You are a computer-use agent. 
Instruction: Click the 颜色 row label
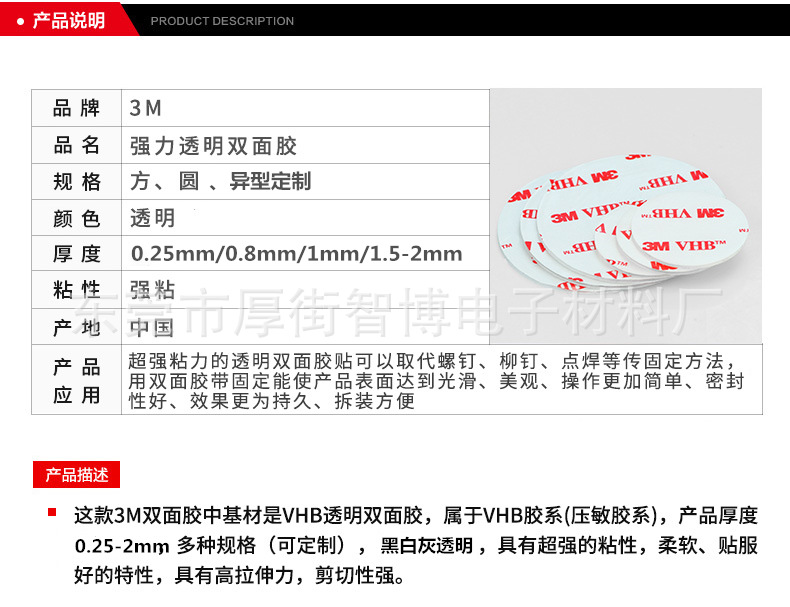77,218
